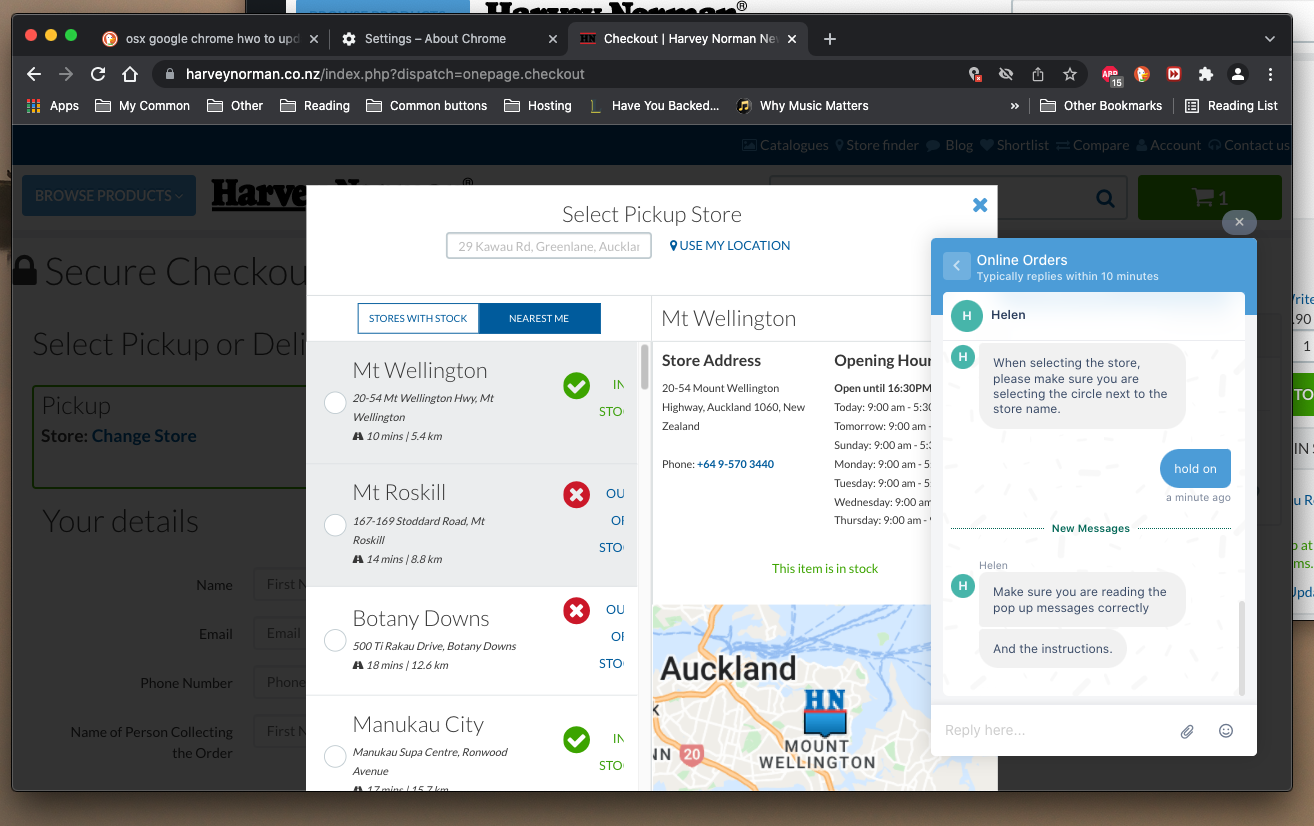The height and width of the screenshot is (826, 1314).
Task: Switch to Stores With Stock filter
Action: point(418,318)
